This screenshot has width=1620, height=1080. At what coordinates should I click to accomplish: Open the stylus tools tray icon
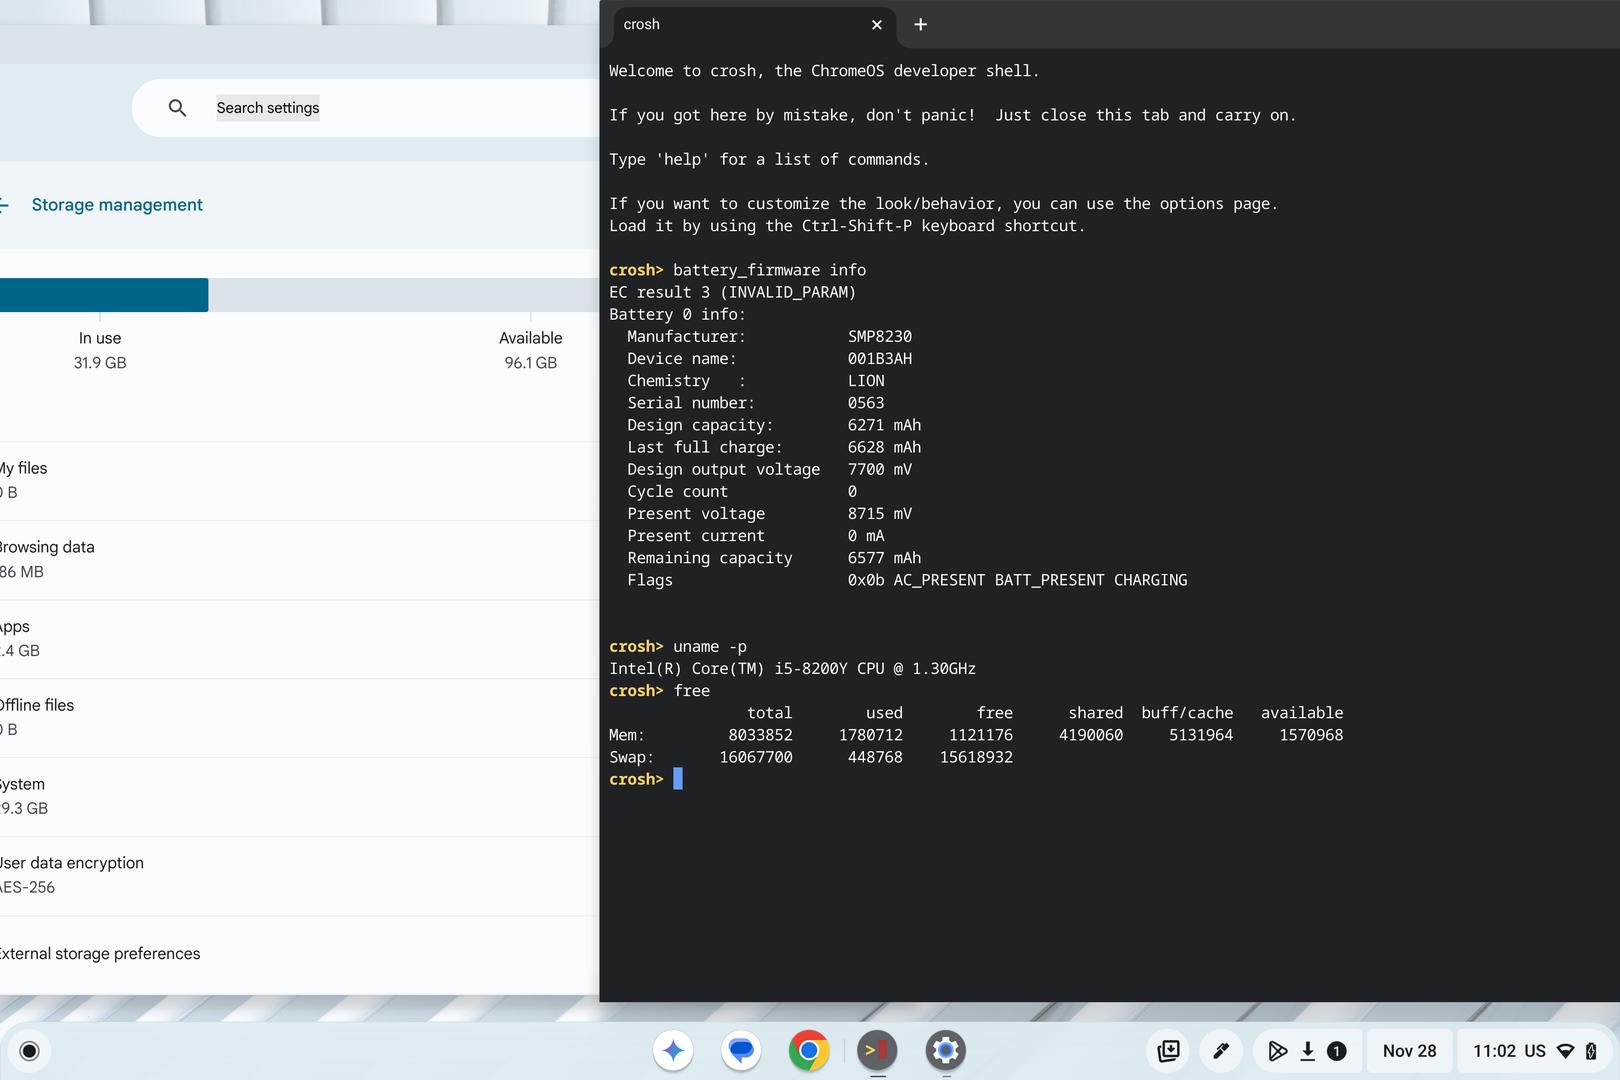1221,1051
